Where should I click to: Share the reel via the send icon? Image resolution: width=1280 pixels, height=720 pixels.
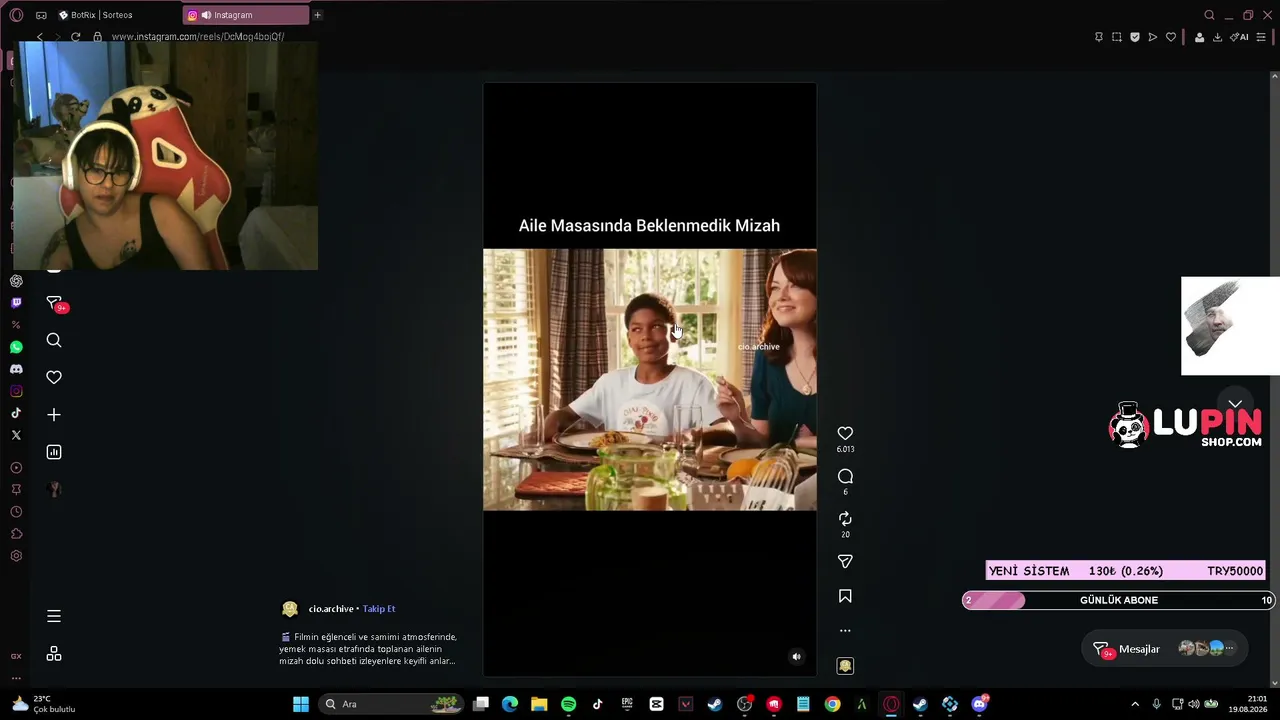coord(845,561)
